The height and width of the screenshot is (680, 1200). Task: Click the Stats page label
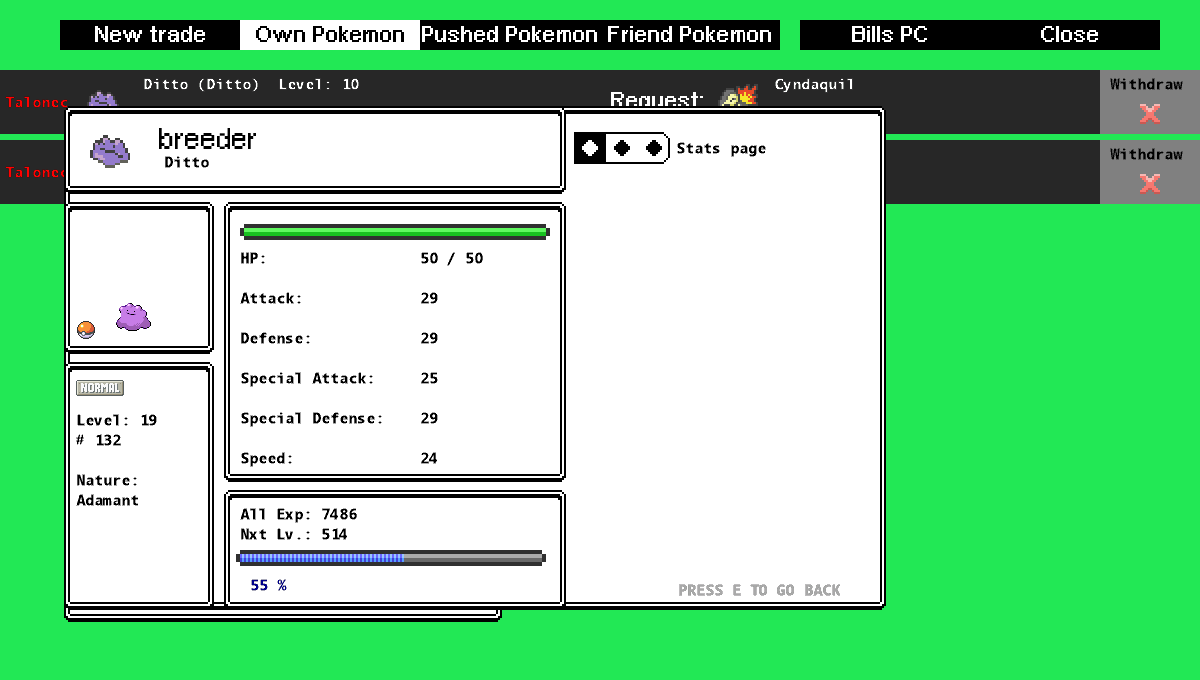click(721, 149)
